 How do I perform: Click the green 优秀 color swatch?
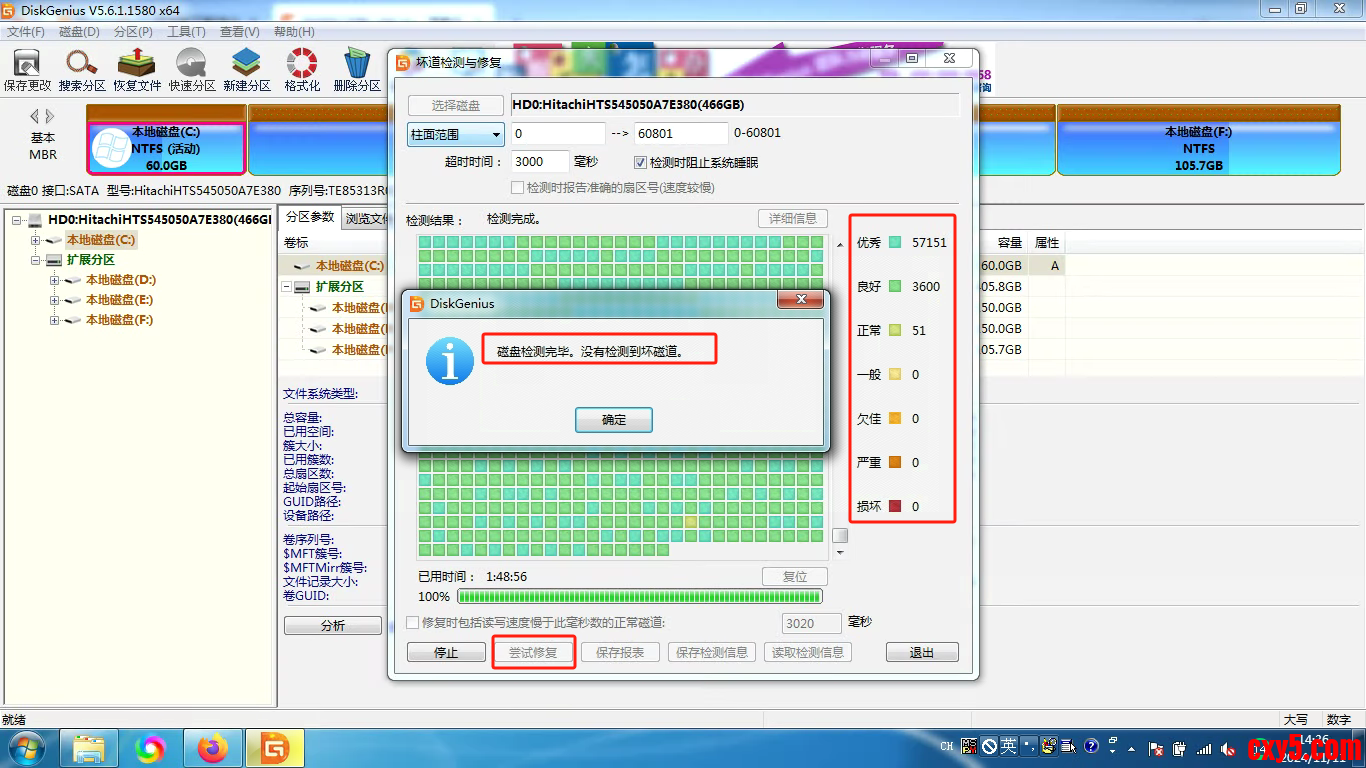pyautogui.click(x=895, y=242)
